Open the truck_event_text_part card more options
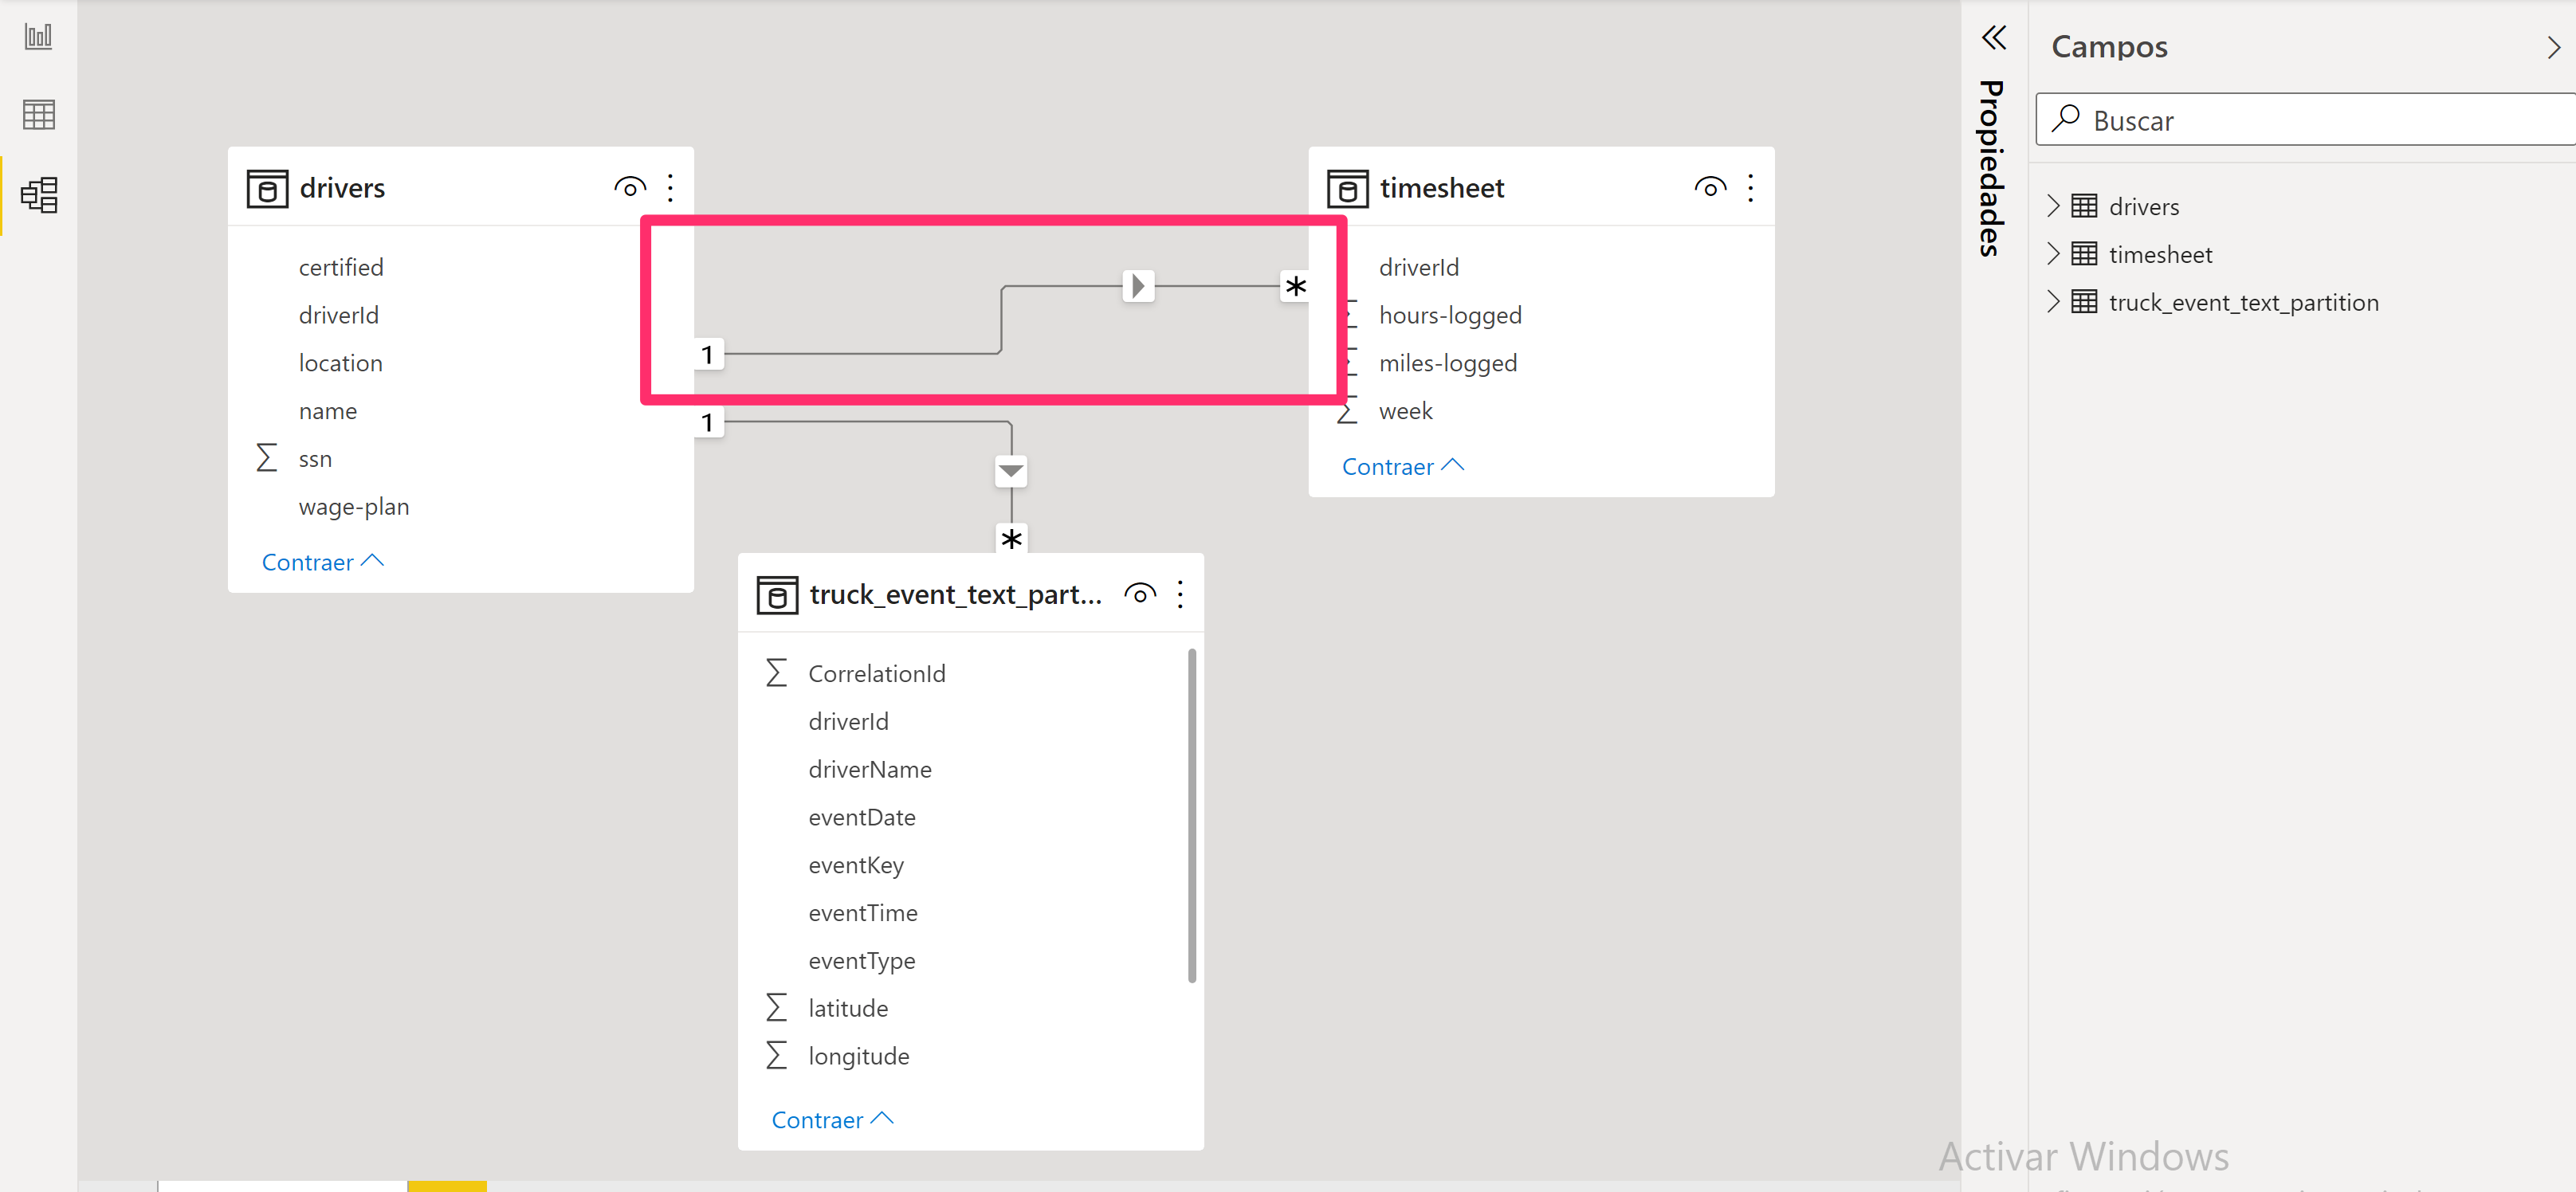The height and width of the screenshot is (1192, 2576). coord(1180,595)
